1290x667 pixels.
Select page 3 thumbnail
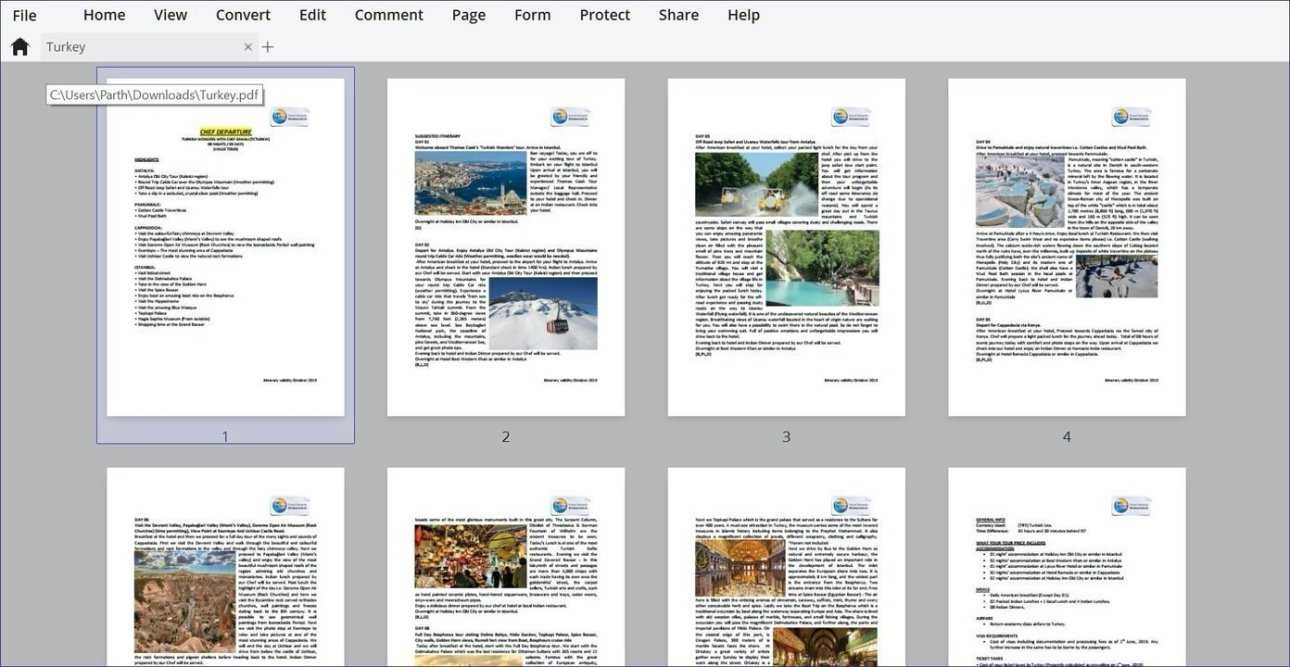click(786, 247)
